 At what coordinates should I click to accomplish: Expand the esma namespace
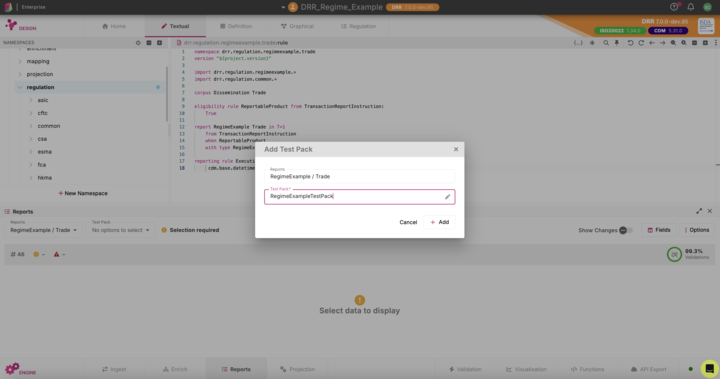31,152
